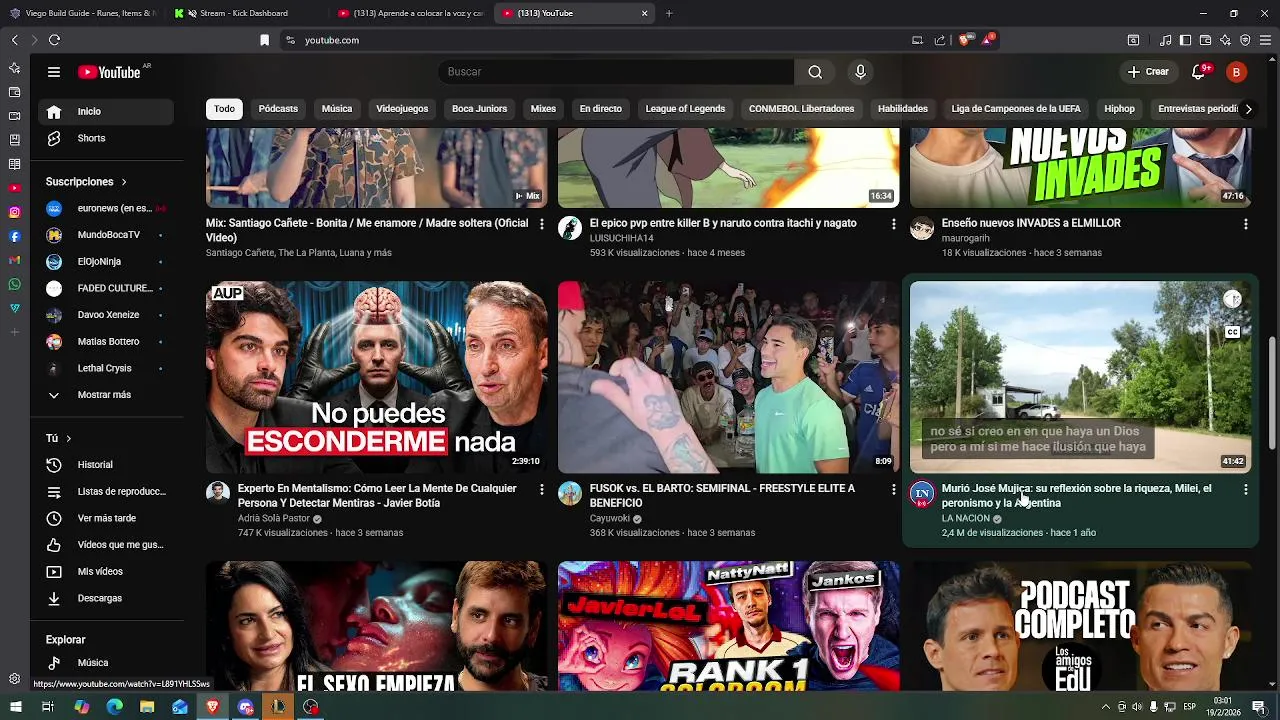Viewport: 1280px width, 720px height.
Task: Open options menu for Javier Botía video
Action: click(542, 489)
